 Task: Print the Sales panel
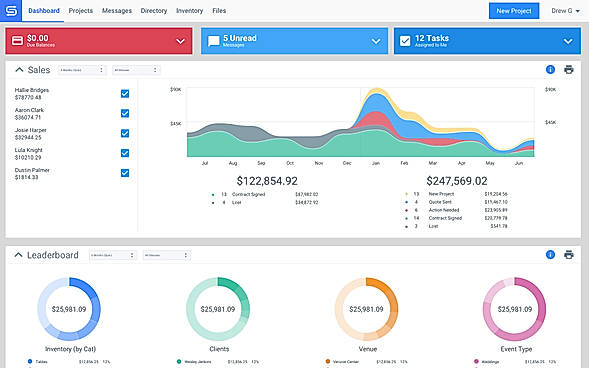[x=569, y=69]
